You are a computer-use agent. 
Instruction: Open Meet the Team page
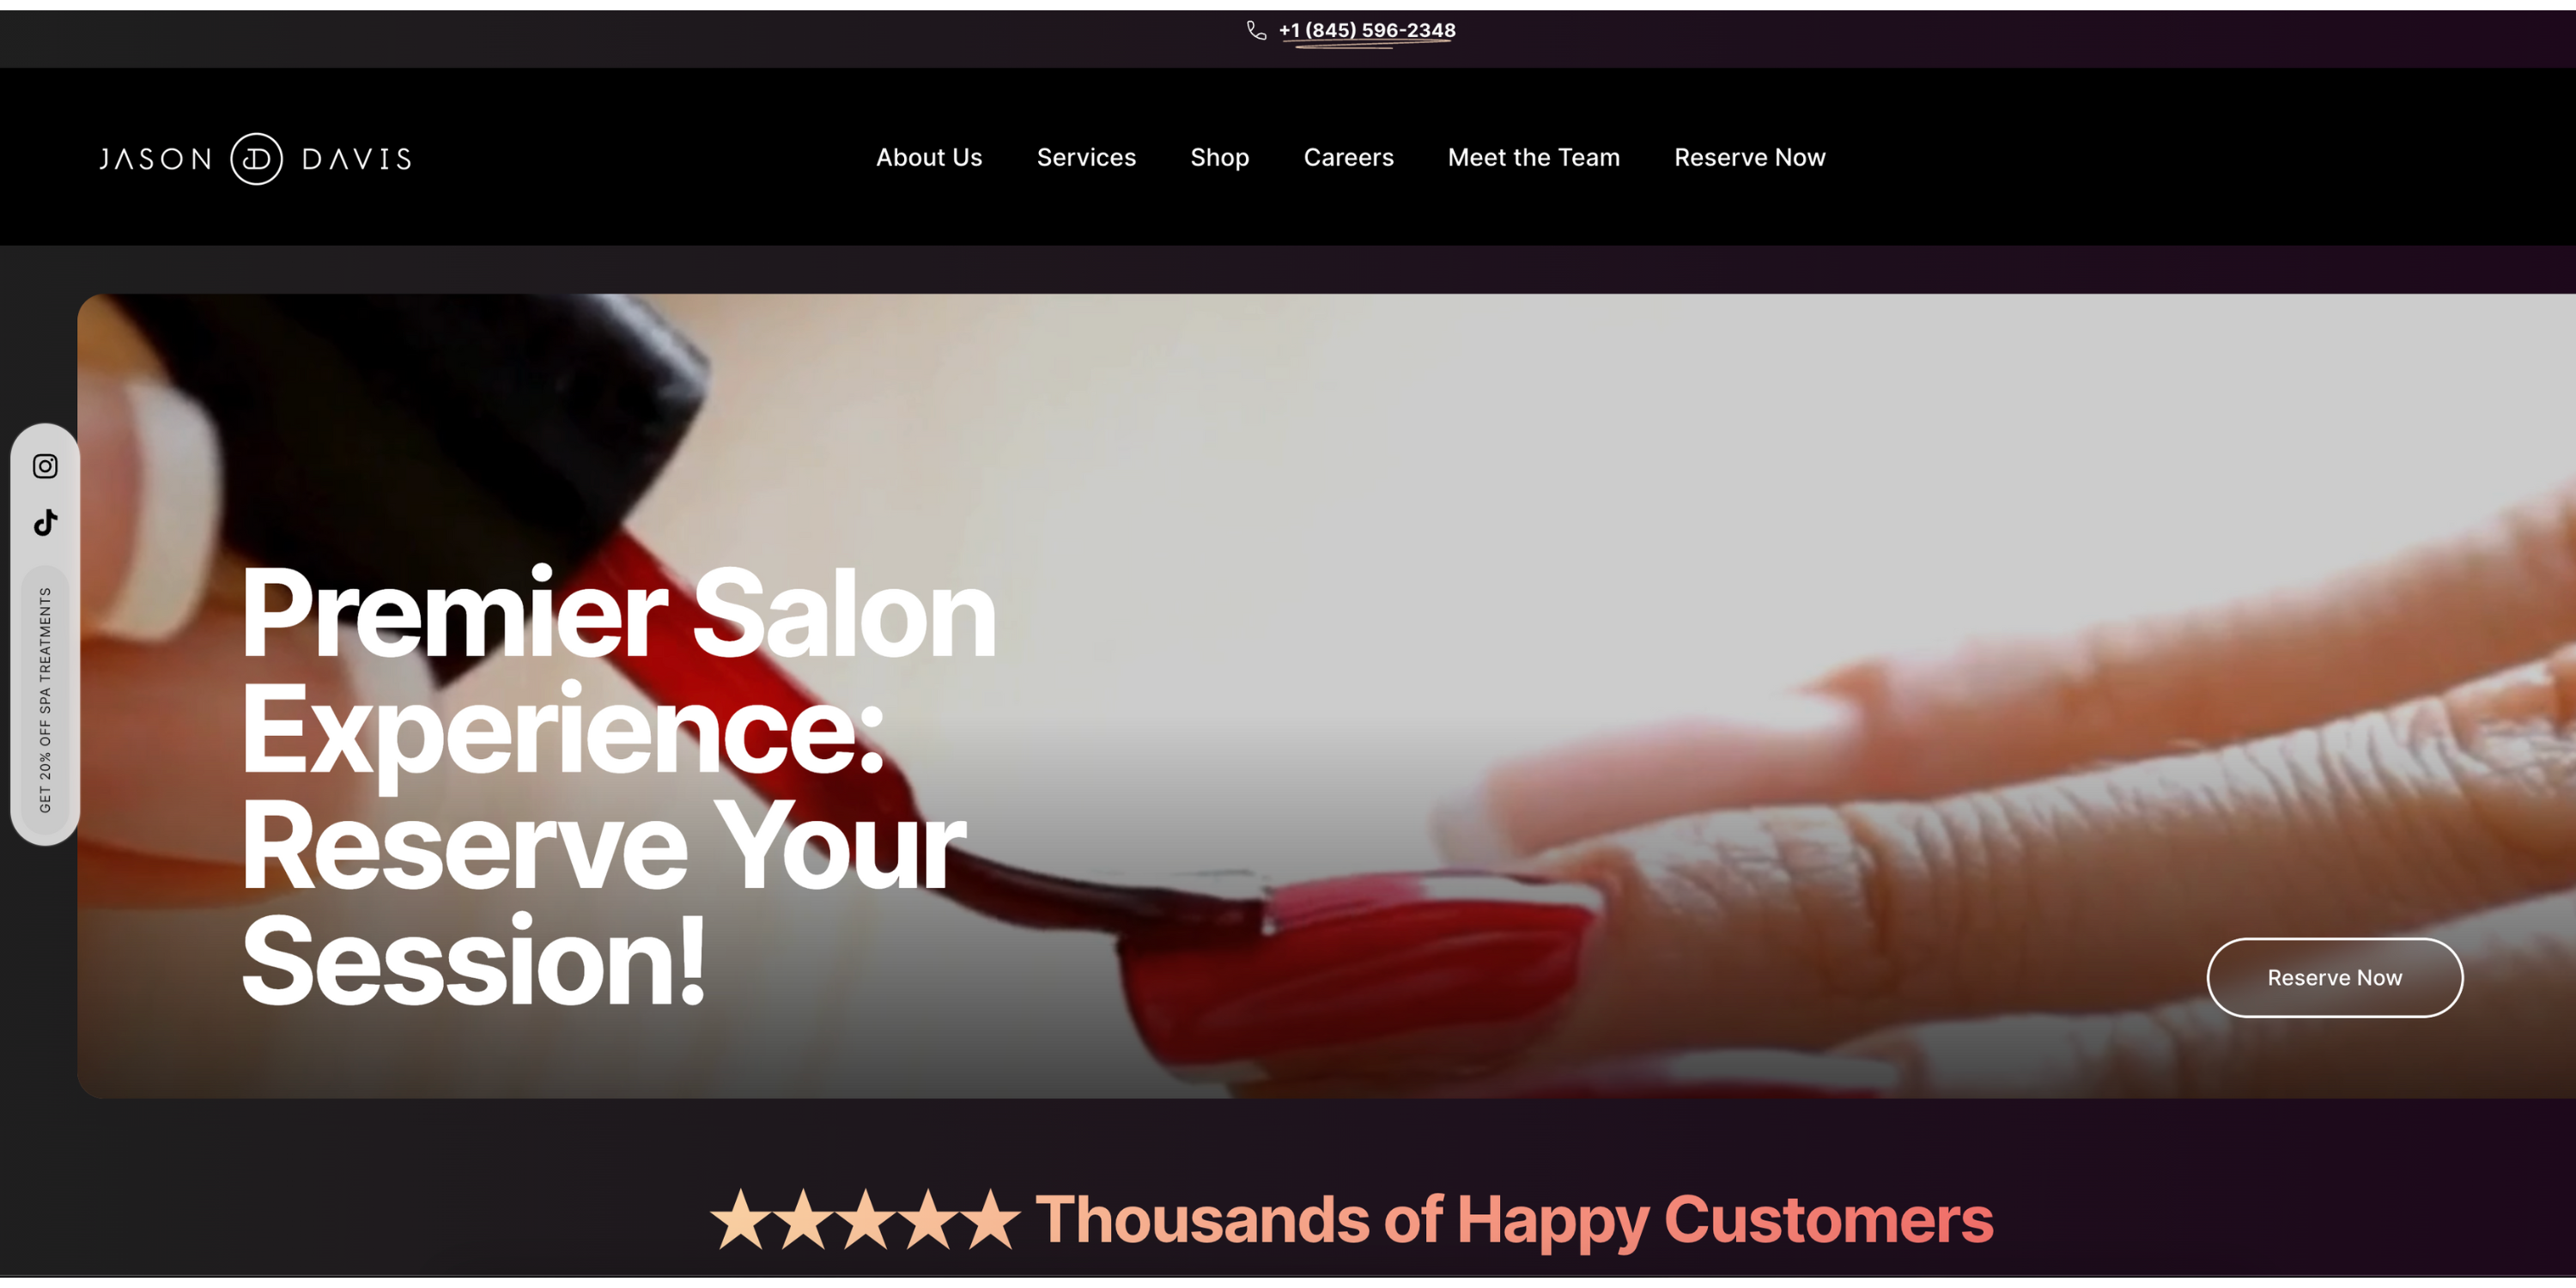coord(1533,157)
